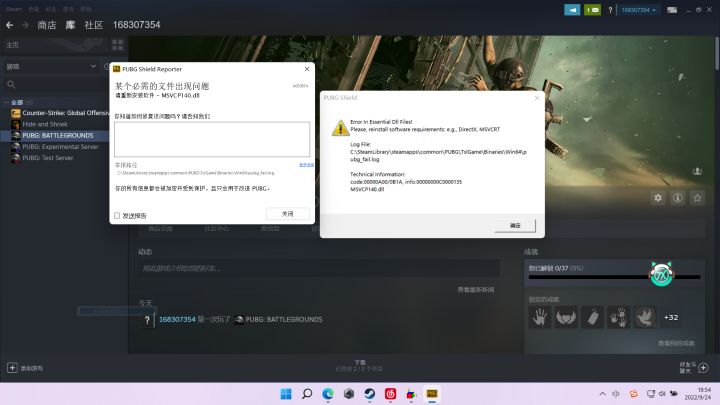The width and height of the screenshot is (720, 405).
Task: Click the achievements progress bar
Action: coord(614,277)
